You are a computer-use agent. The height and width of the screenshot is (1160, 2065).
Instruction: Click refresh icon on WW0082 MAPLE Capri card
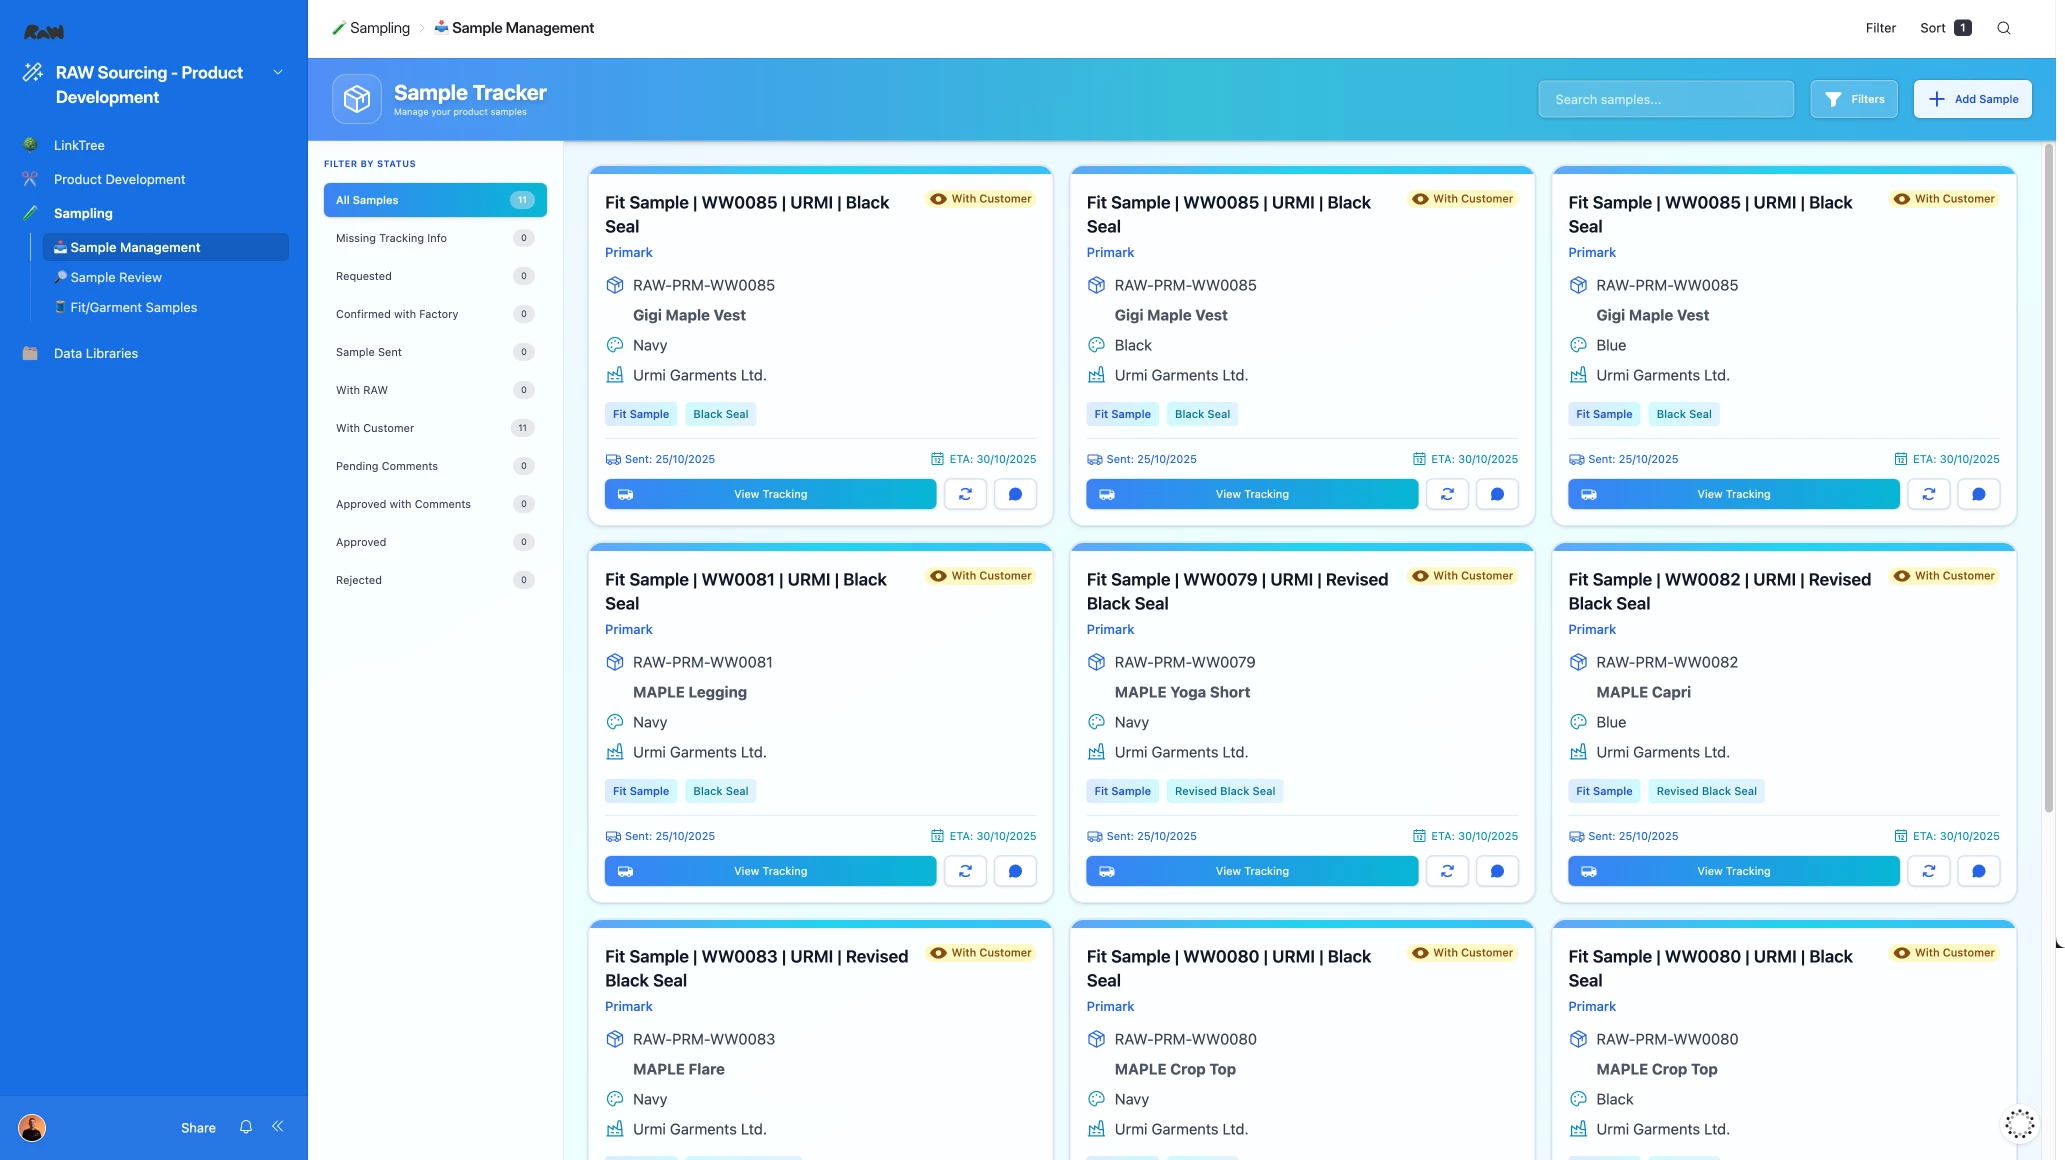[x=1928, y=871]
